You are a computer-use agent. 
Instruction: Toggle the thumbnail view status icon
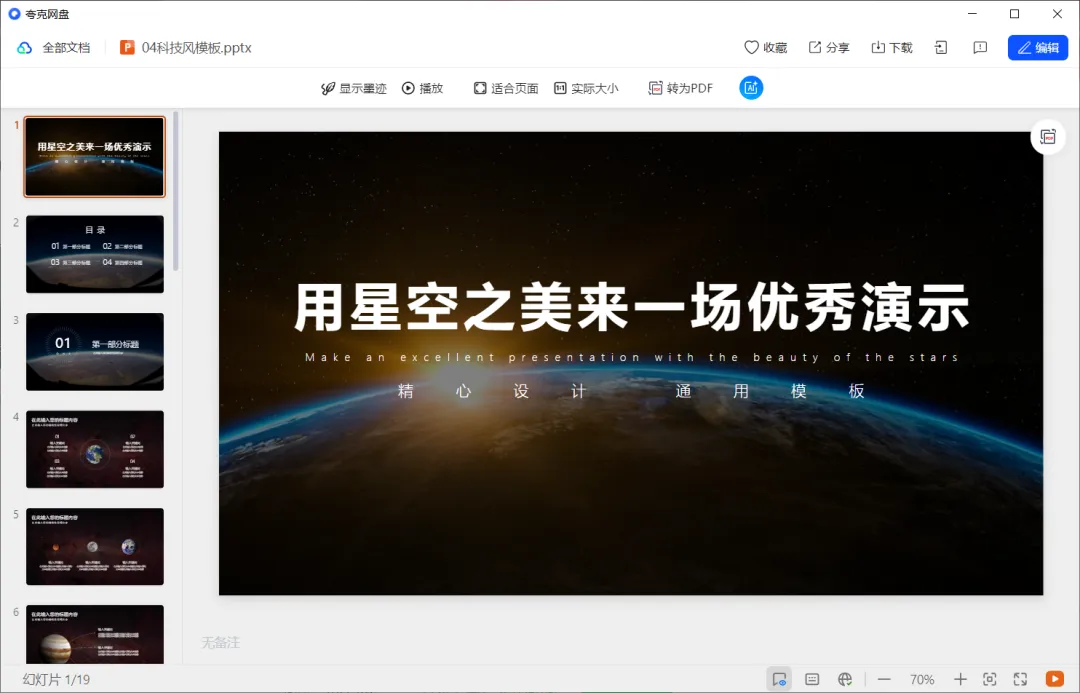coord(779,679)
